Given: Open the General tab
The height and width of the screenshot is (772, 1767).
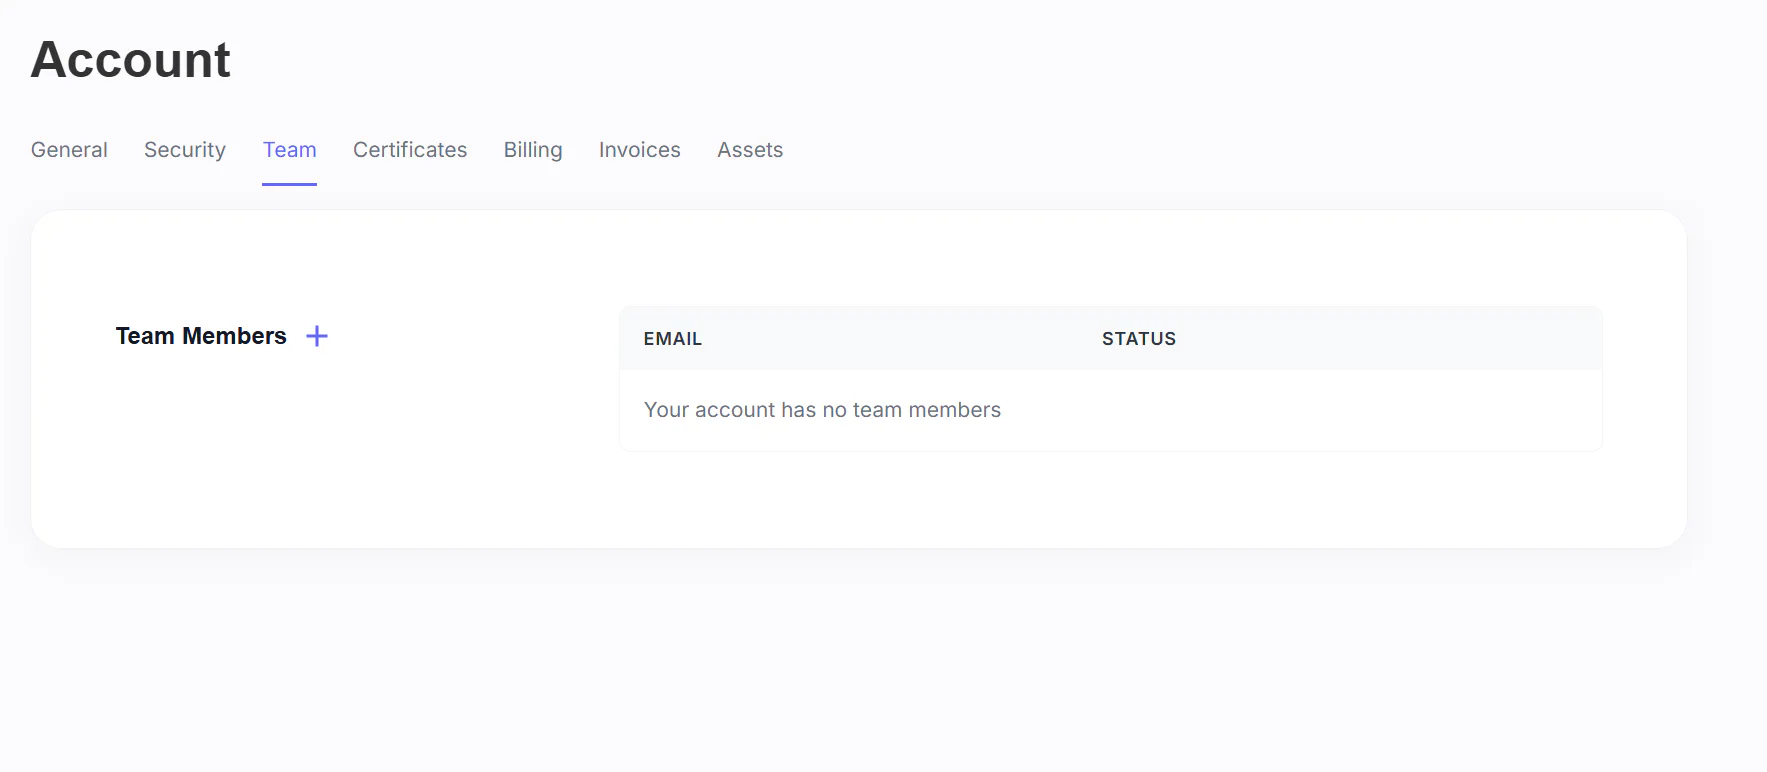Looking at the screenshot, I should [69, 150].
